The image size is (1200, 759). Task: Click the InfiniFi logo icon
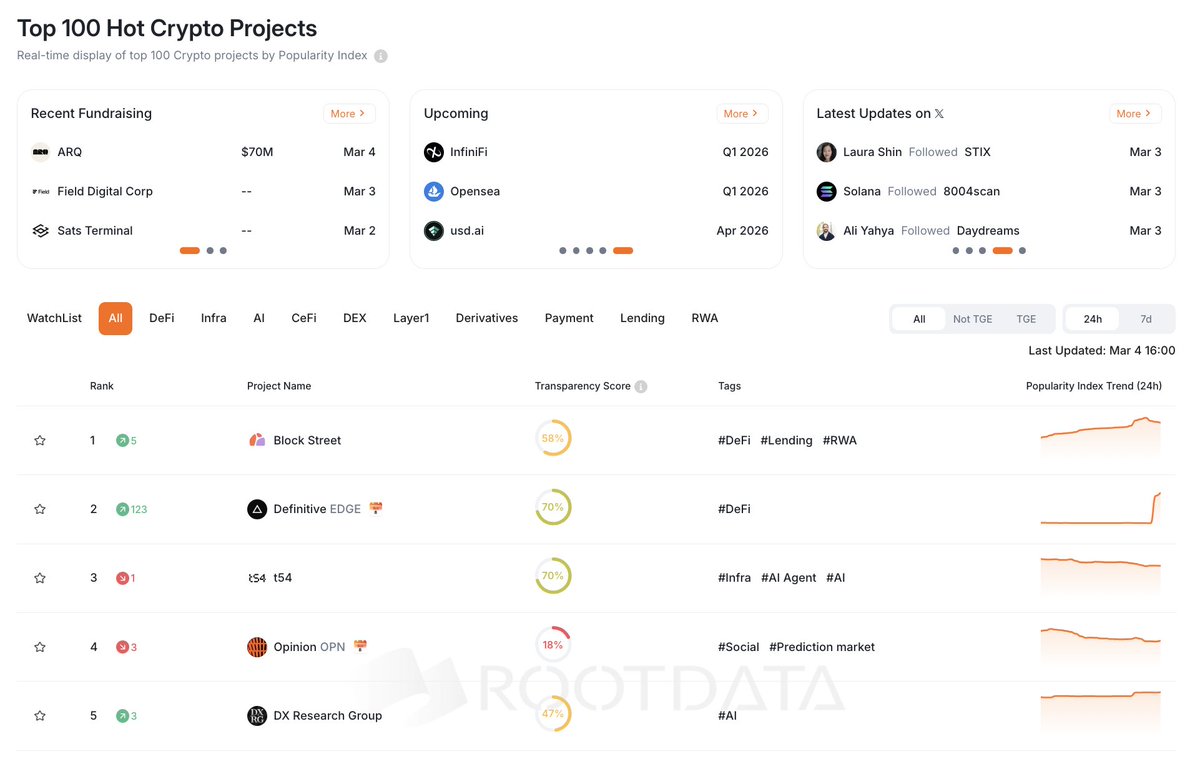click(x=434, y=152)
